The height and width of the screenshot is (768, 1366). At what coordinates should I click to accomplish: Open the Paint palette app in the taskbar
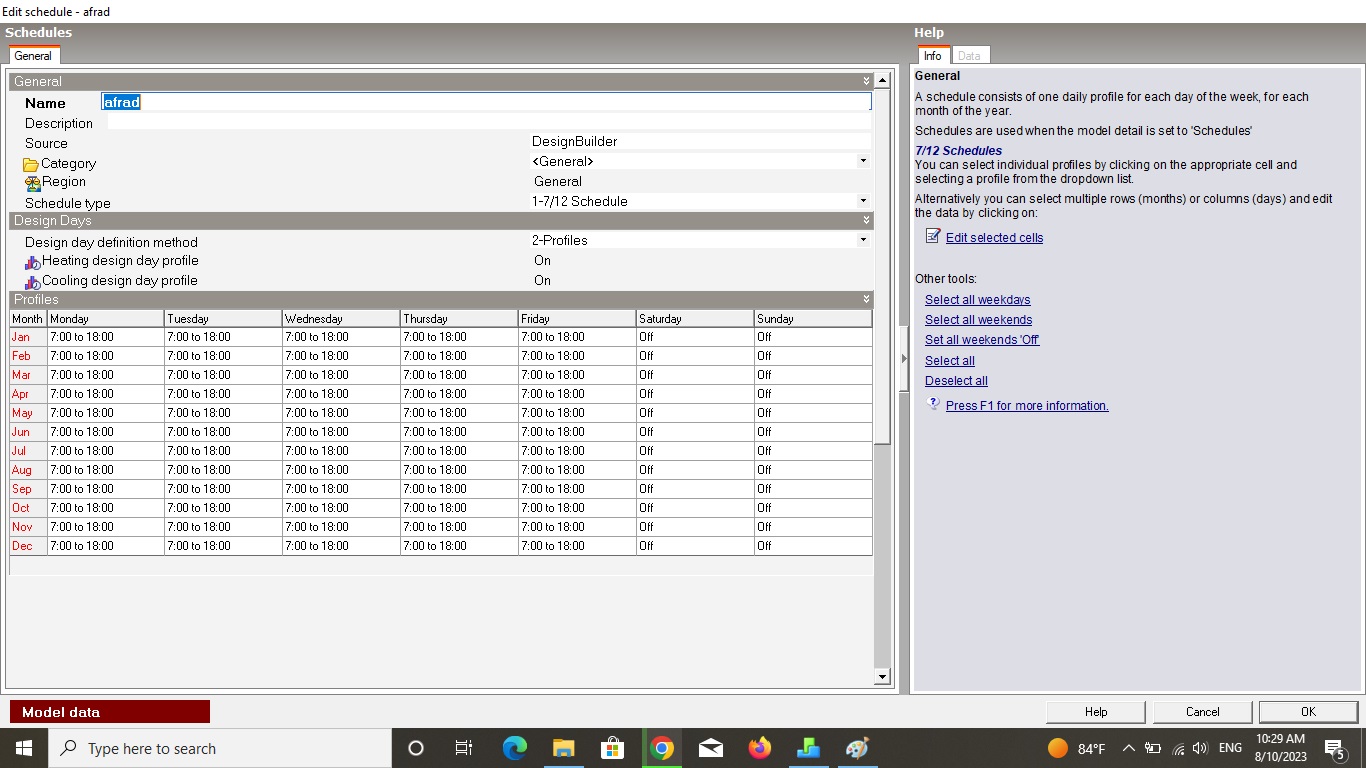[x=858, y=748]
